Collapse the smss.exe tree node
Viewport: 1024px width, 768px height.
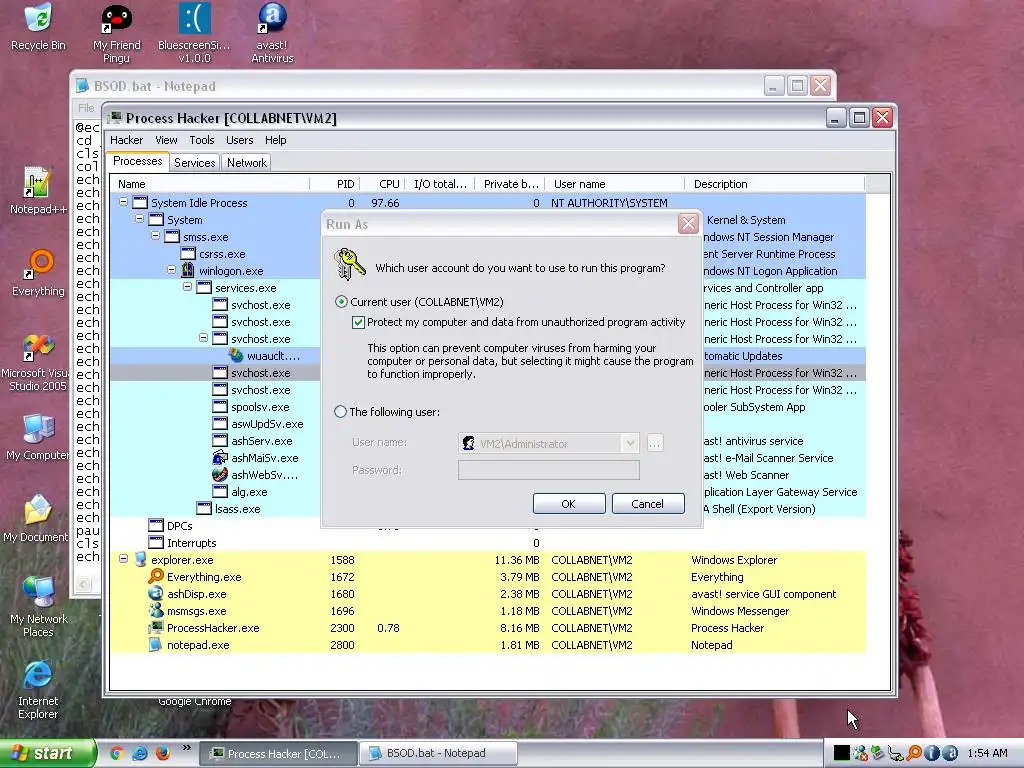click(x=155, y=236)
